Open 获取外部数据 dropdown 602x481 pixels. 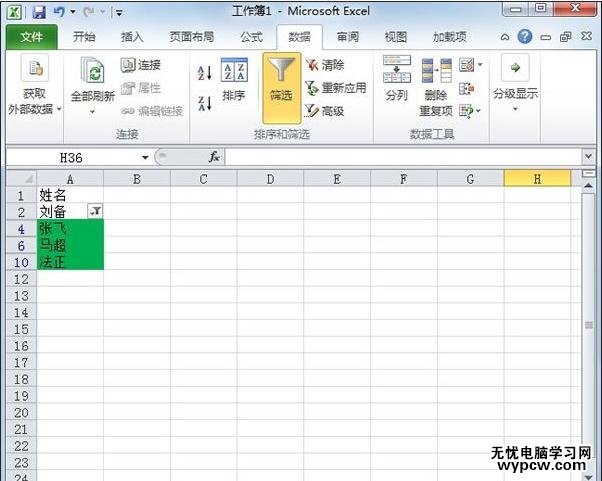tap(35, 85)
